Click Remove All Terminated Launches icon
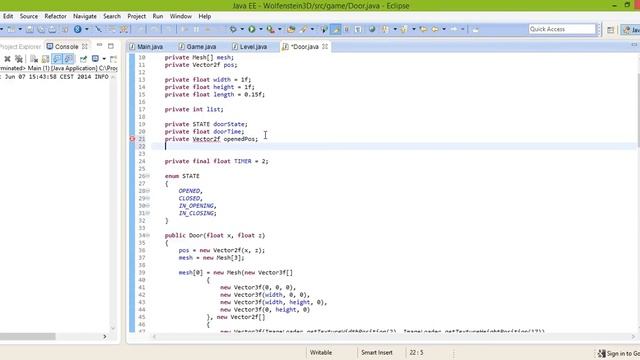Image resolution: width=640 pixels, height=360 pixels. tap(19, 59)
